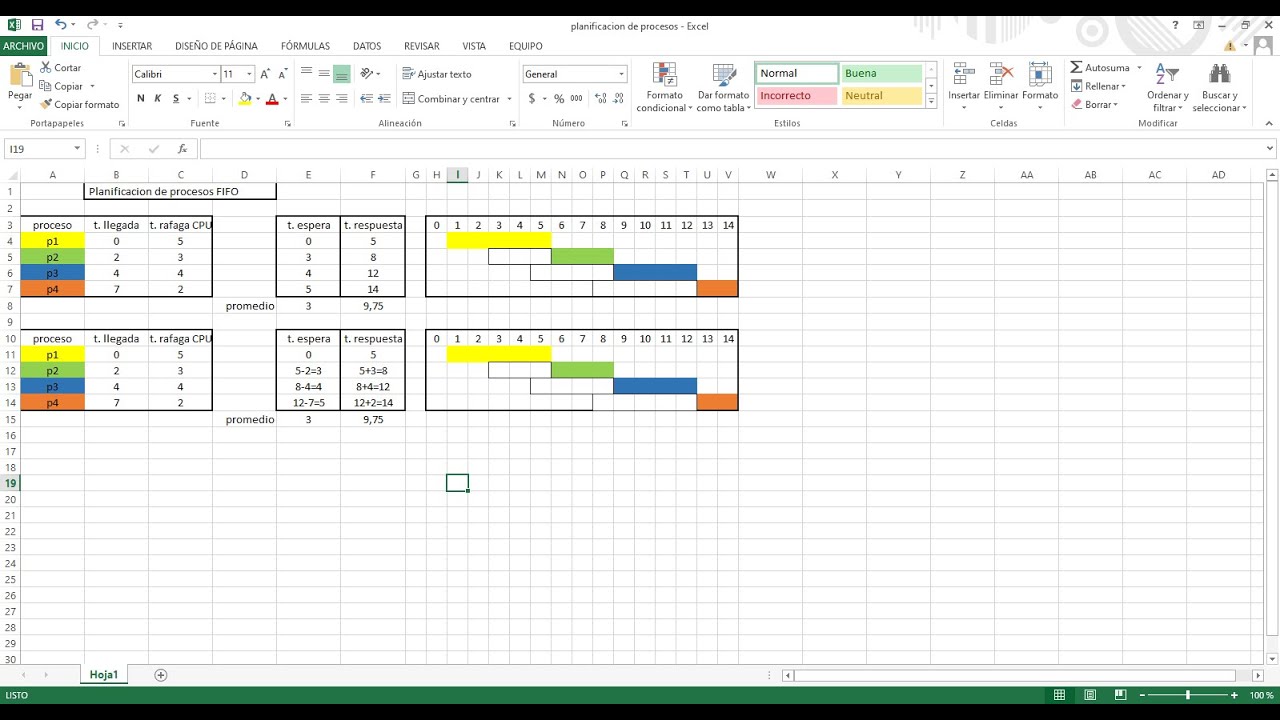Expand the formula bar chevron
This screenshot has width=1280, height=720.
tap(1271, 149)
